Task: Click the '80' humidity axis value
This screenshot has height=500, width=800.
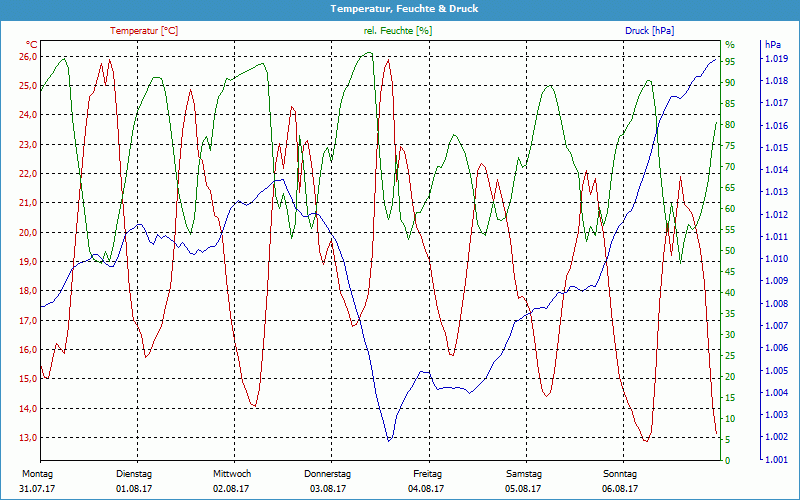Action: pos(730,124)
